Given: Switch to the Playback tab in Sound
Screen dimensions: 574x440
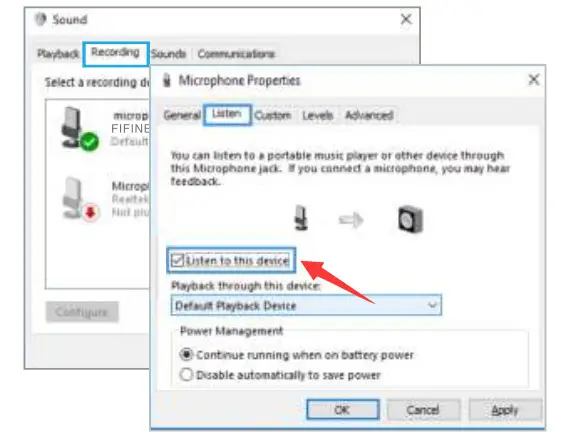Looking at the screenshot, I should click(x=58, y=54).
